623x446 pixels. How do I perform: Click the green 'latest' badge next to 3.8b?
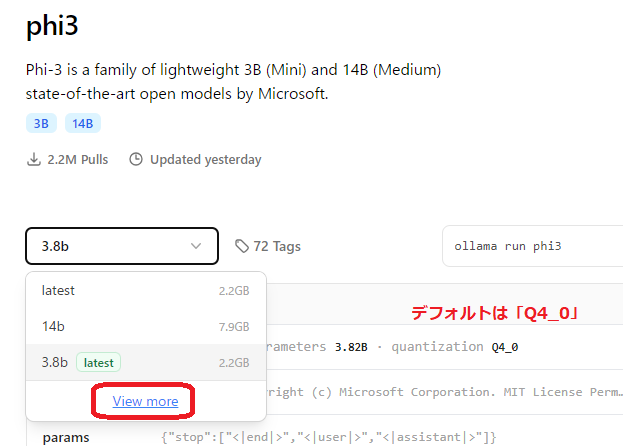coord(99,363)
